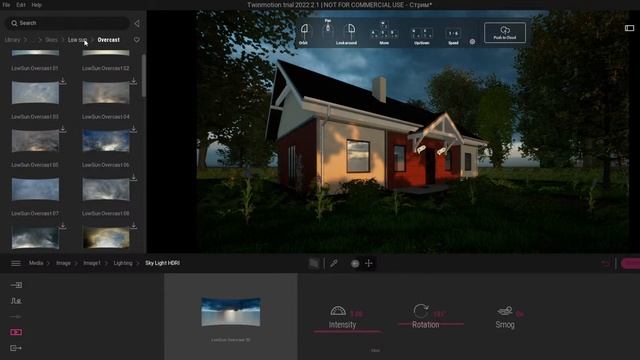Open the Settings slider dock icon

click(x=16, y=316)
